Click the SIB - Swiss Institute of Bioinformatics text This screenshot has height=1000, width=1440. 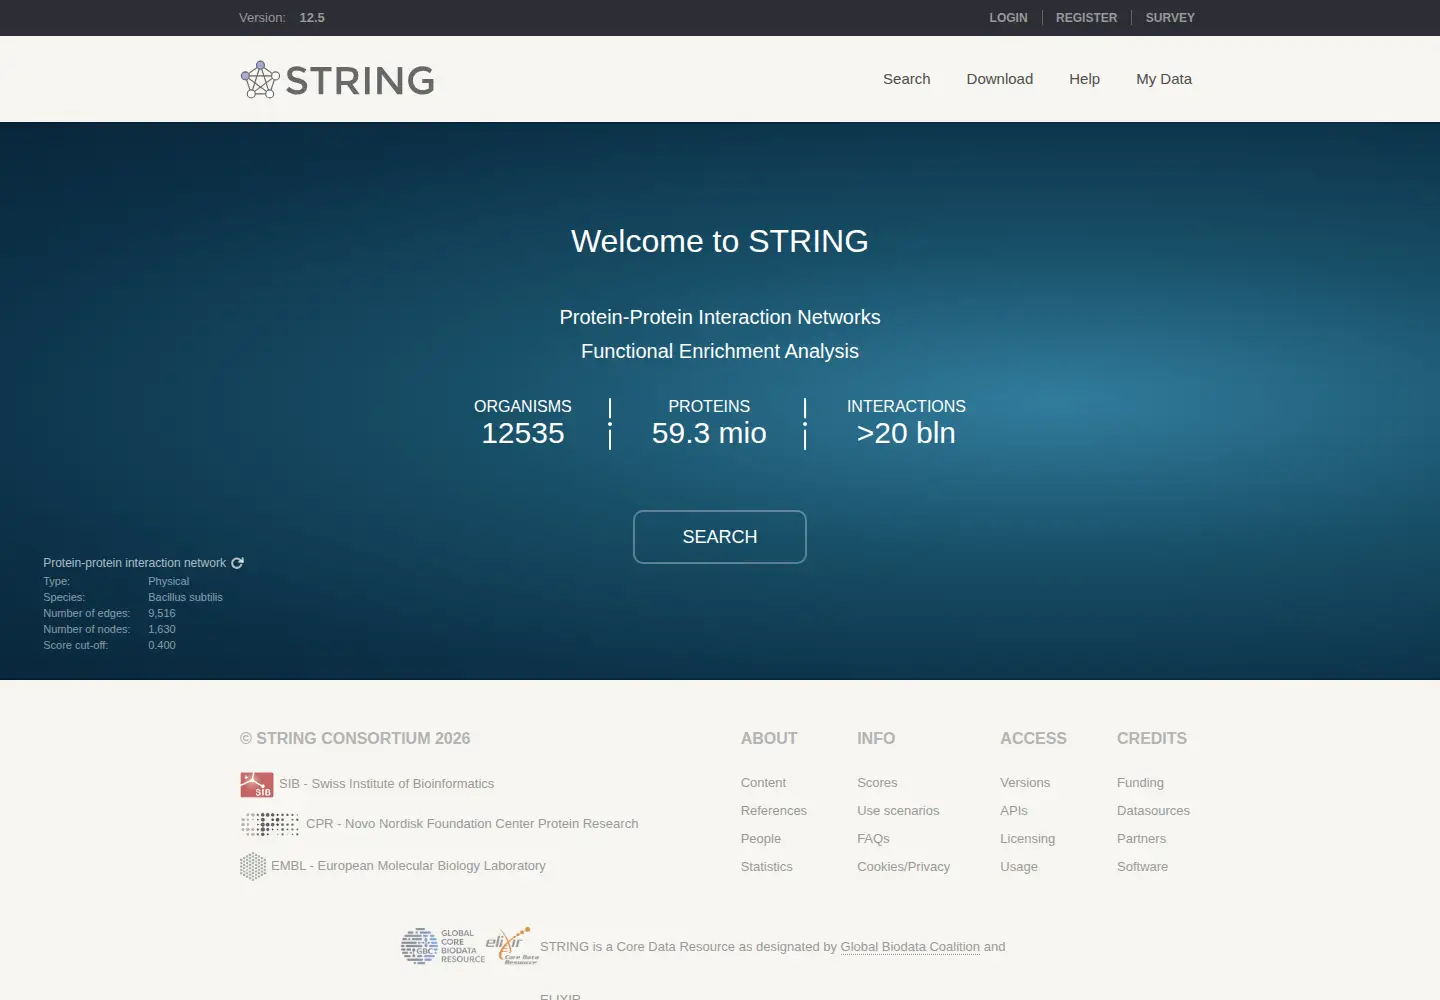click(387, 784)
